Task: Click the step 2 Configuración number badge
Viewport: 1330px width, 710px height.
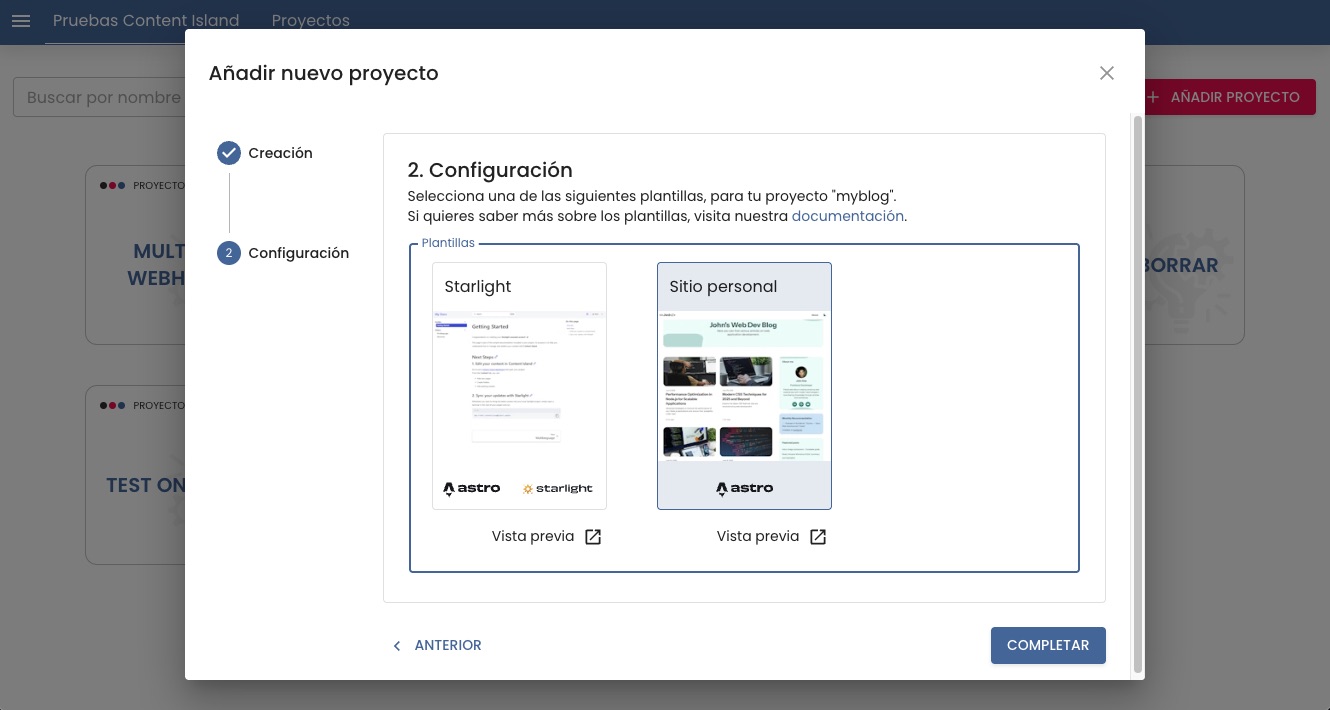Action: coord(229,253)
